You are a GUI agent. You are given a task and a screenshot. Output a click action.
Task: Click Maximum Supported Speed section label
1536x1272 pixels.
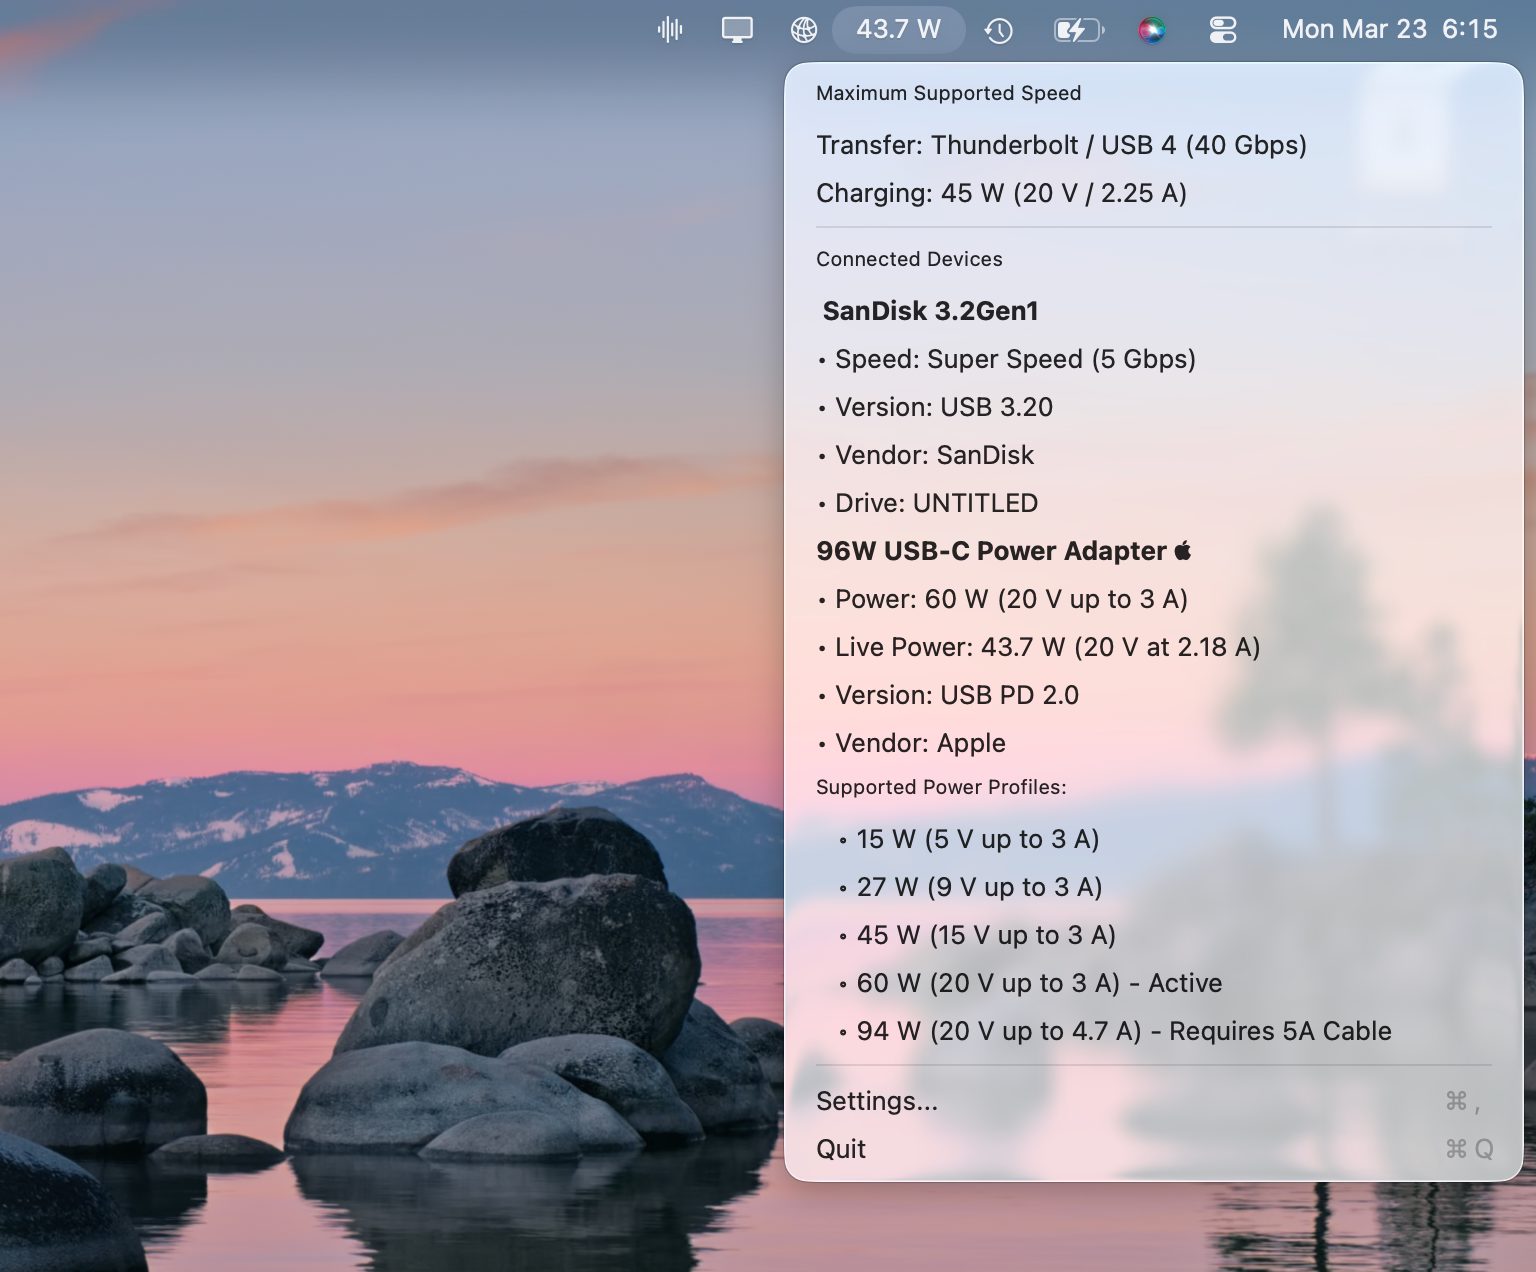[x=948, y=93]
